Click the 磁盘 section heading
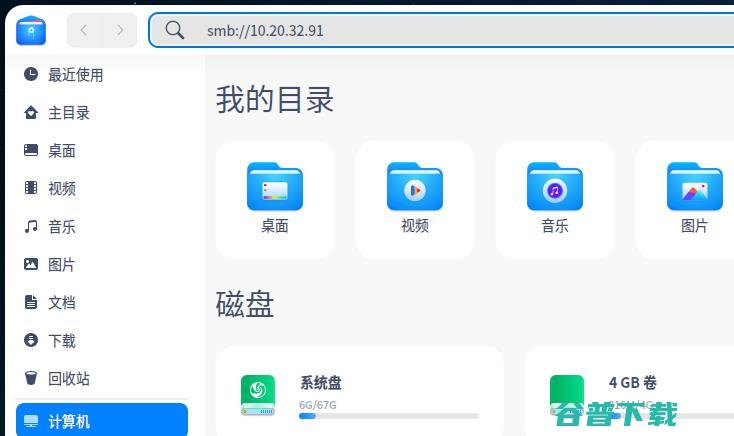 point(245,304)
